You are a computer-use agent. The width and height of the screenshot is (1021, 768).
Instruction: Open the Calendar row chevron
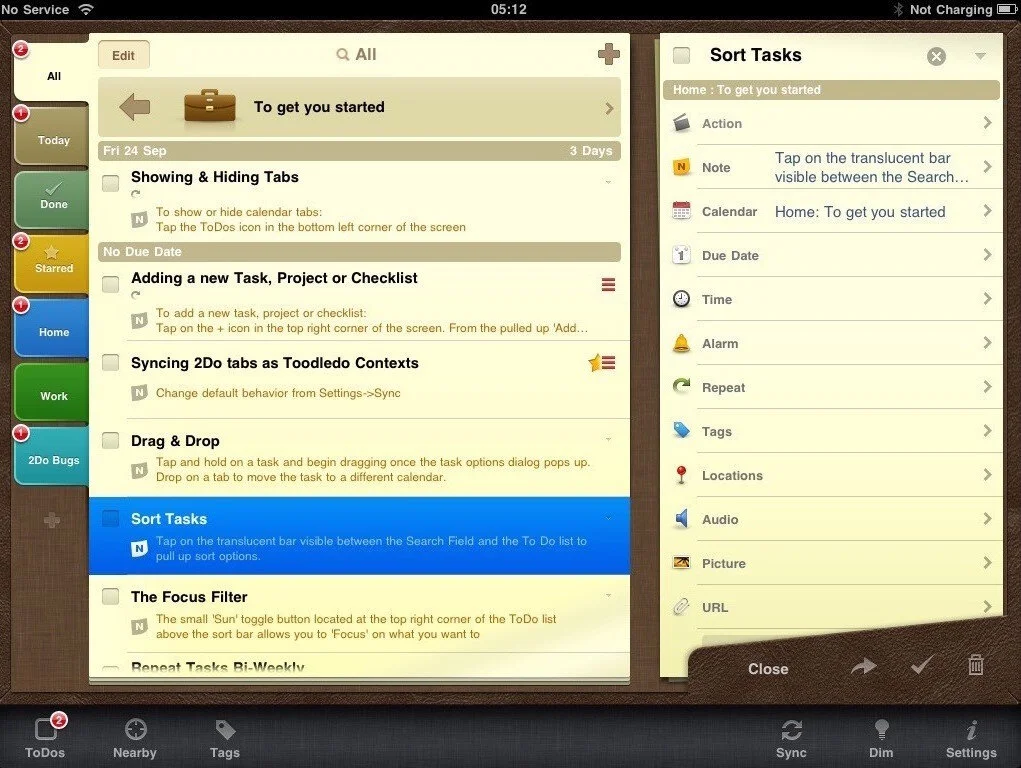987,210
